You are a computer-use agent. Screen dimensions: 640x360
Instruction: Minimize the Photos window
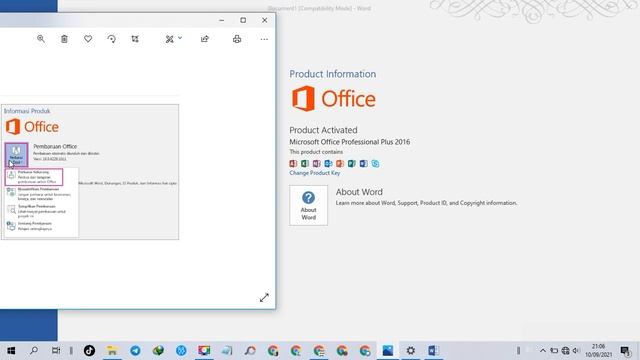pos(222,20)
